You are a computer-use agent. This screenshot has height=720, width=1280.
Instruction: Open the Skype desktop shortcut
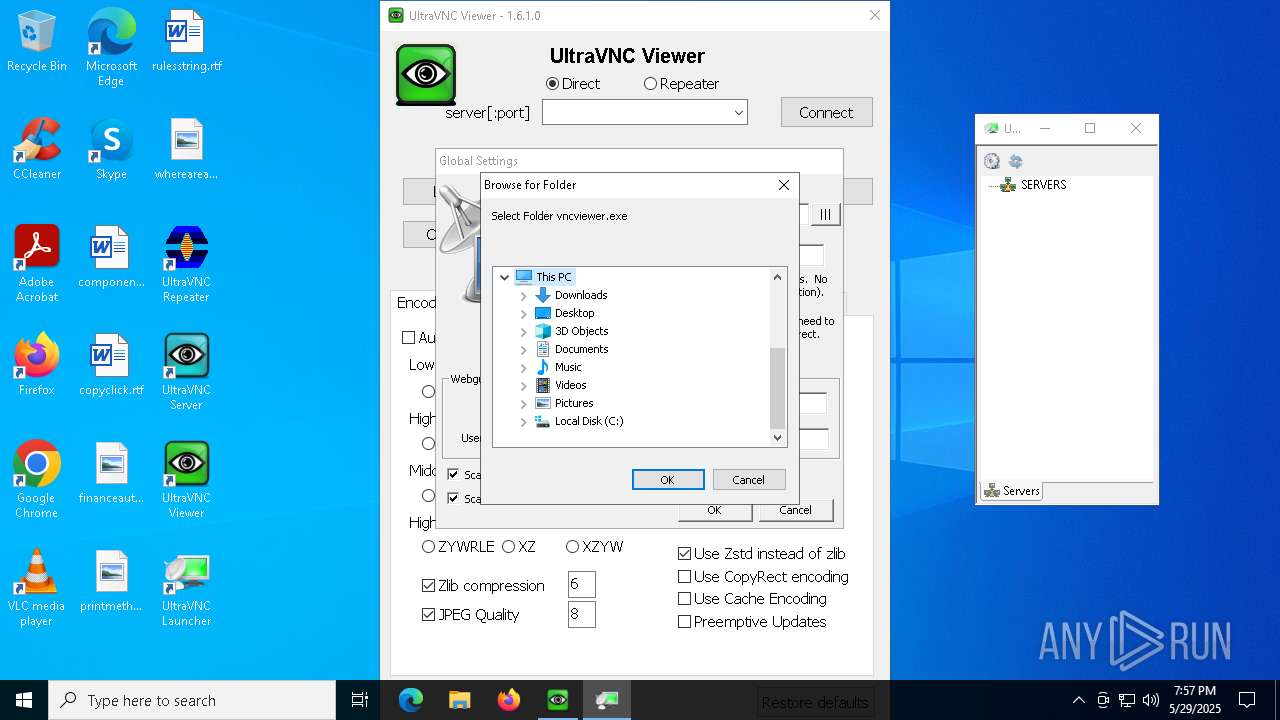pos(111,148)
